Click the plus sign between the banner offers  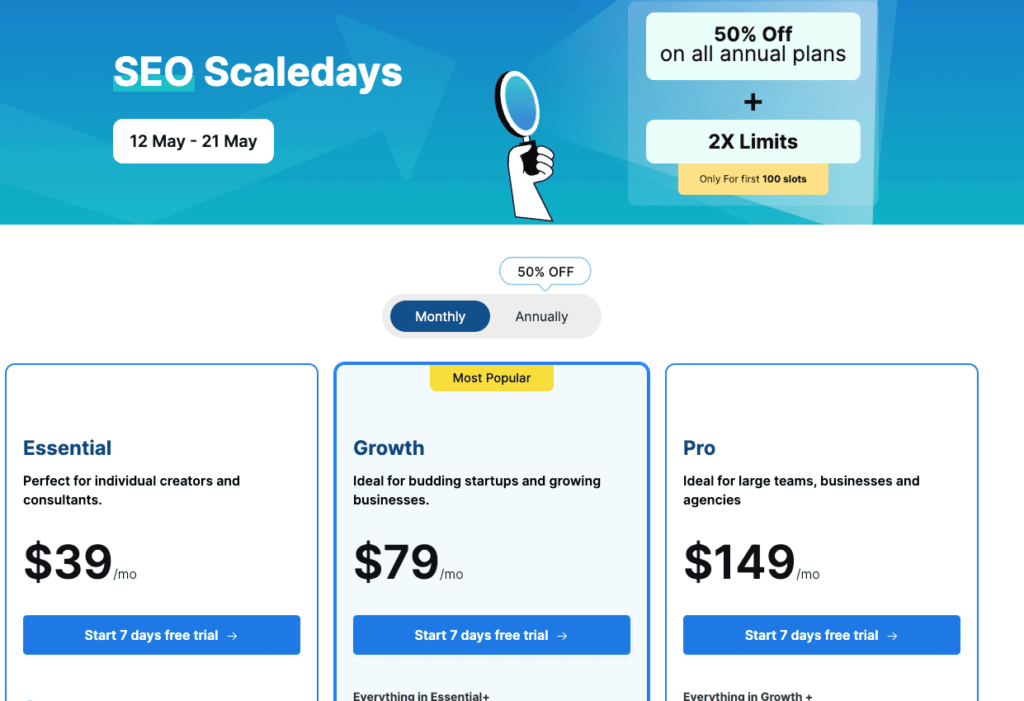tap(753, 102)
